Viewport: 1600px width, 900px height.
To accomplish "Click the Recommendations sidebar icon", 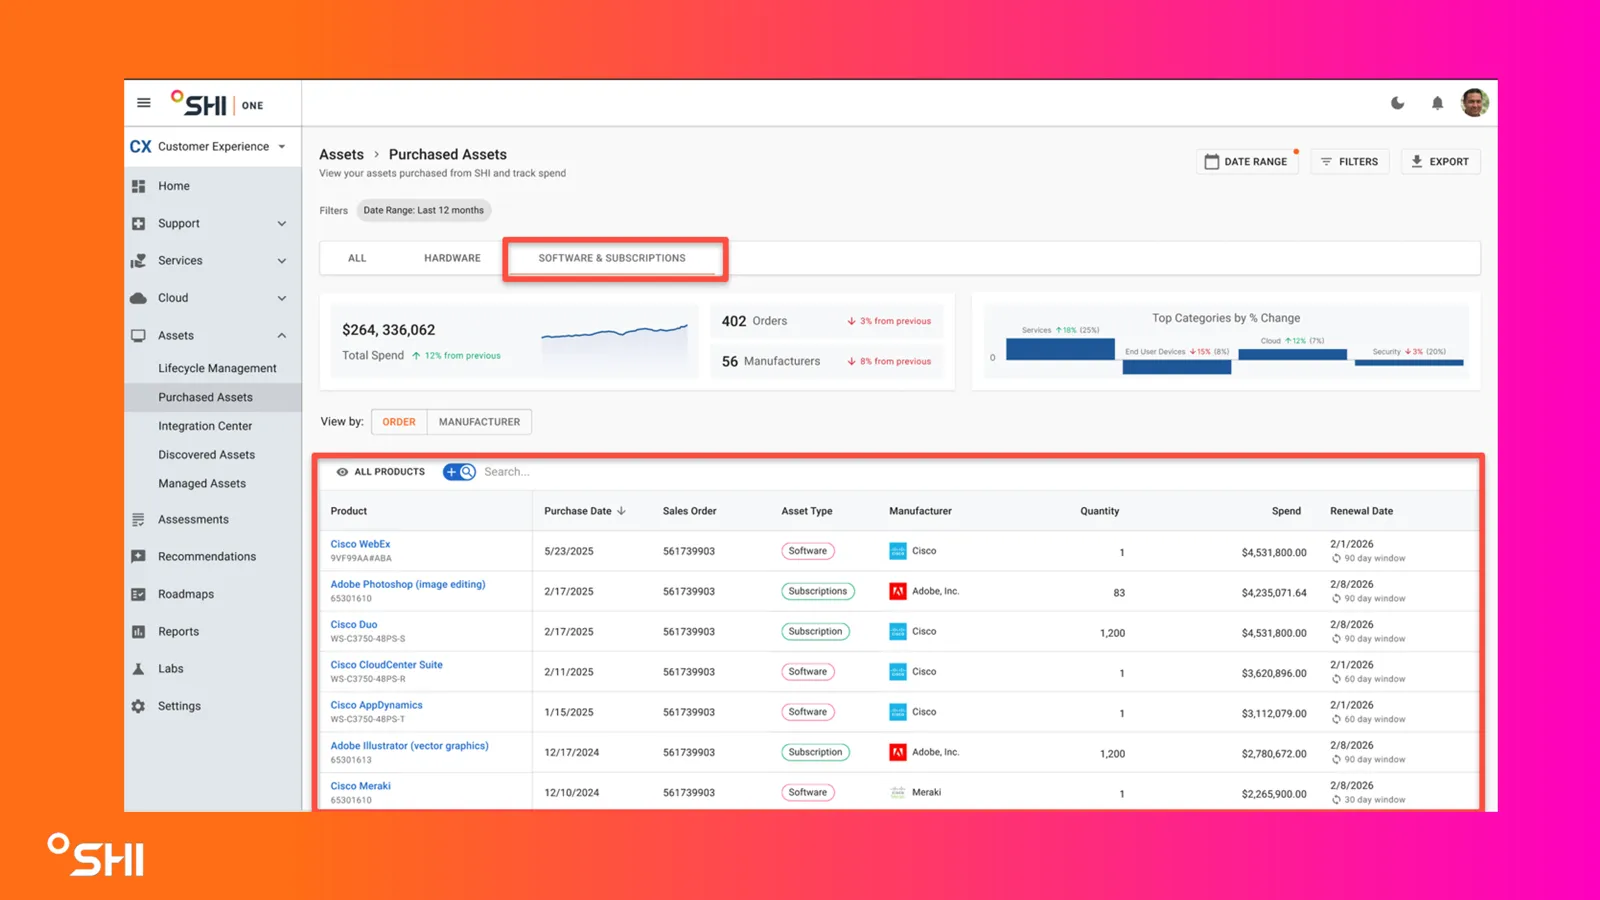I will point(139,557).
